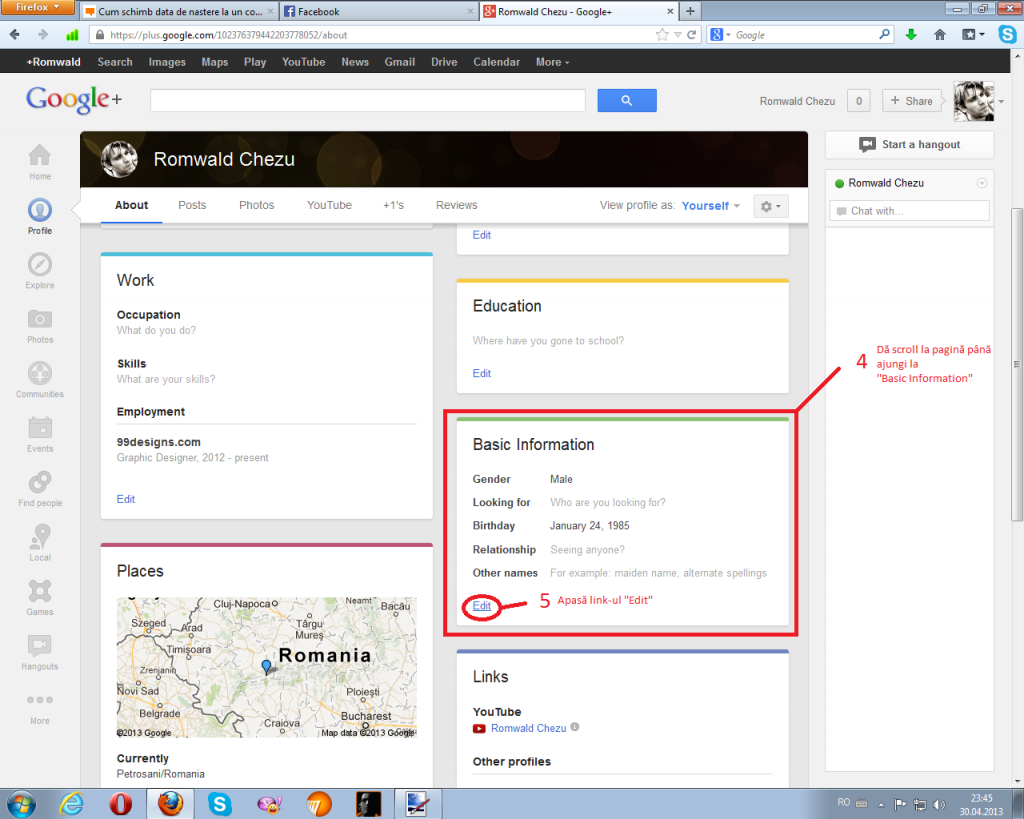Click the Romania map thumbnail in Places
Screen dimensions: 1024x819
(266, 667)
